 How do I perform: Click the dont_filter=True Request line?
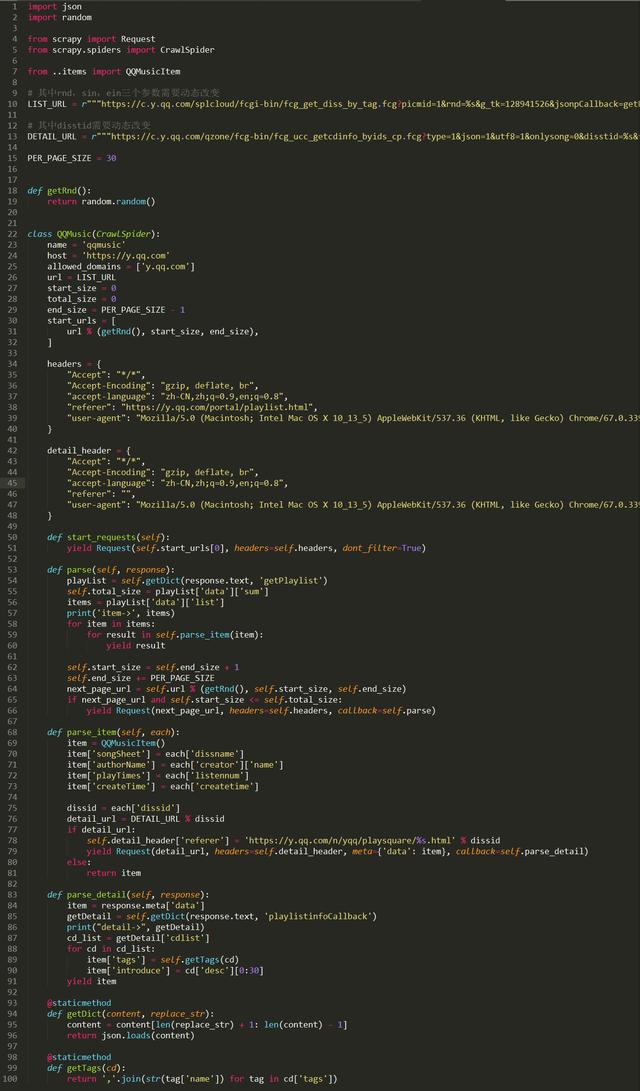tap(246, 548)
